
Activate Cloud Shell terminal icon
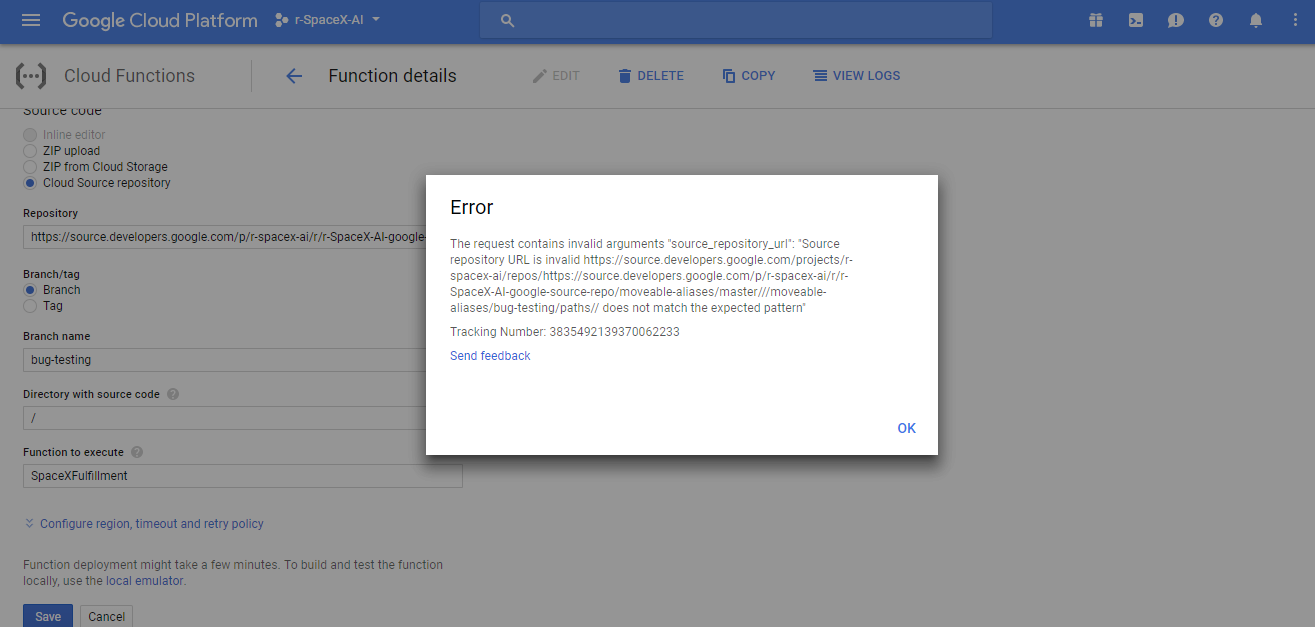(1136, 20)
